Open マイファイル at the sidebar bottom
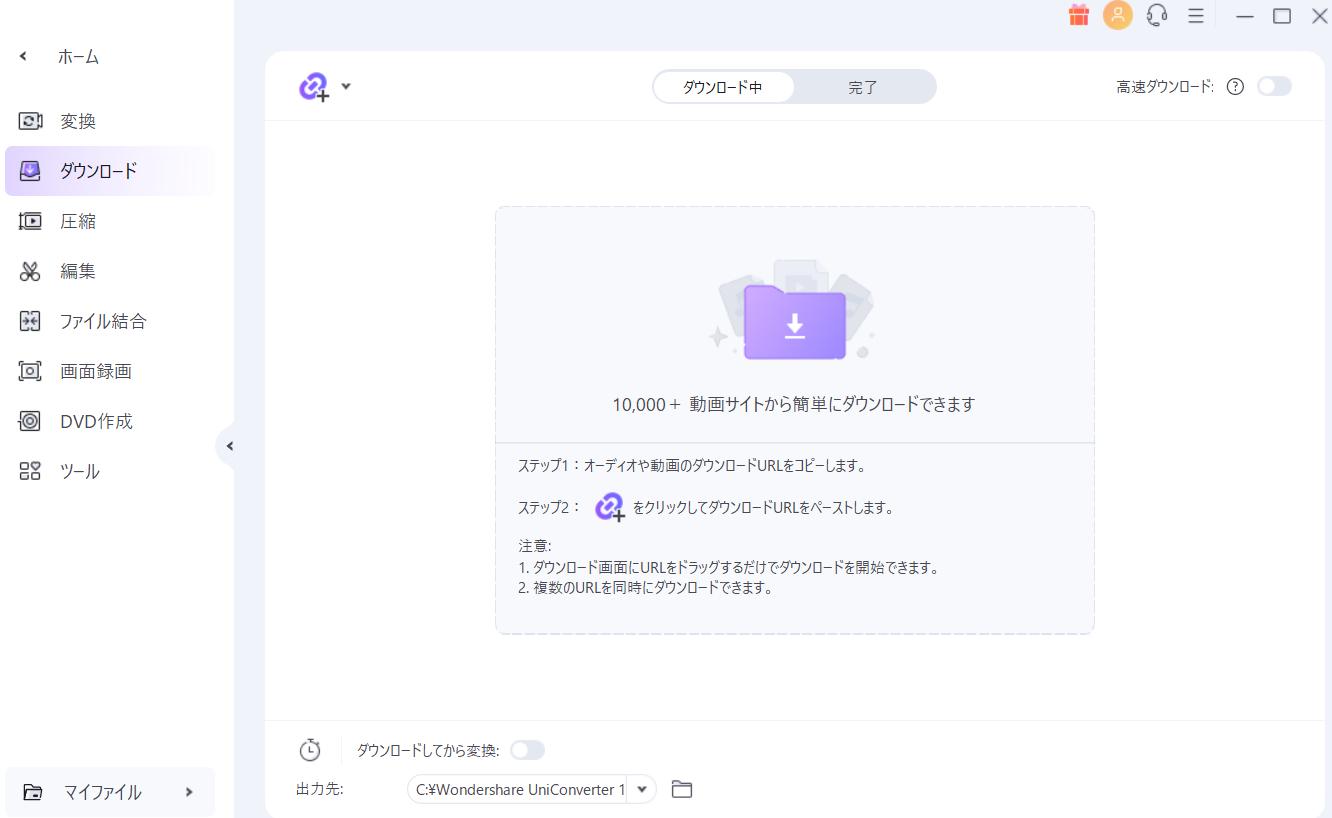1332x818 pixels. tap(110, 792)
